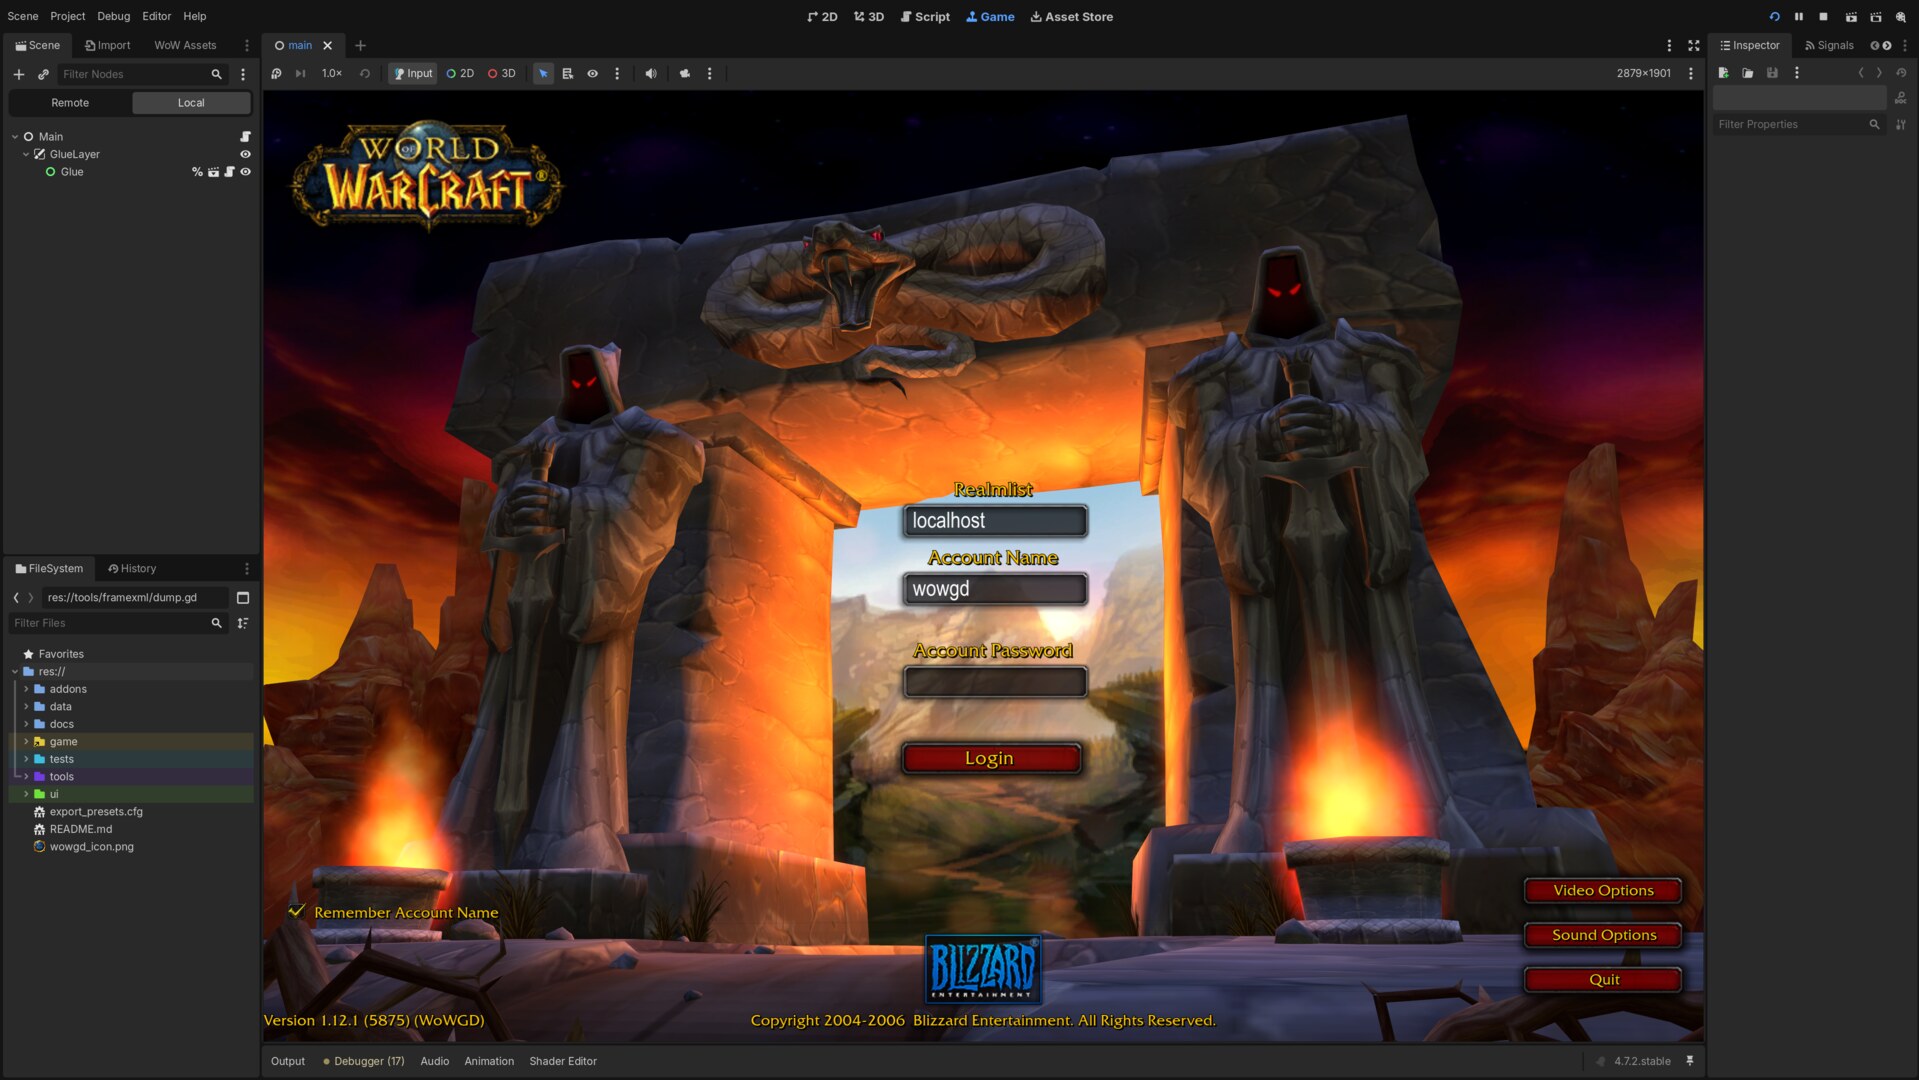The height and width of the screenshot is (1080, 1919).
Task: Collapse the GlueLayer node
Action: click(26, 155)
